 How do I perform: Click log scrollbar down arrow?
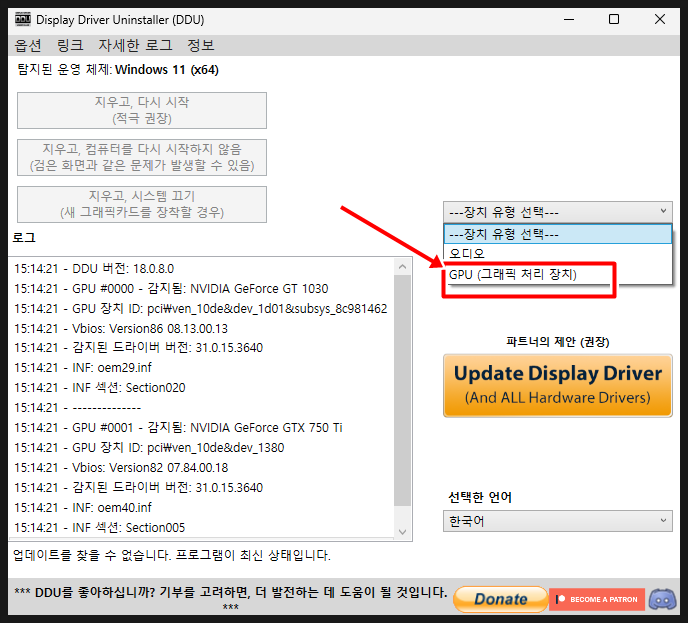click(x=402, y=532)
